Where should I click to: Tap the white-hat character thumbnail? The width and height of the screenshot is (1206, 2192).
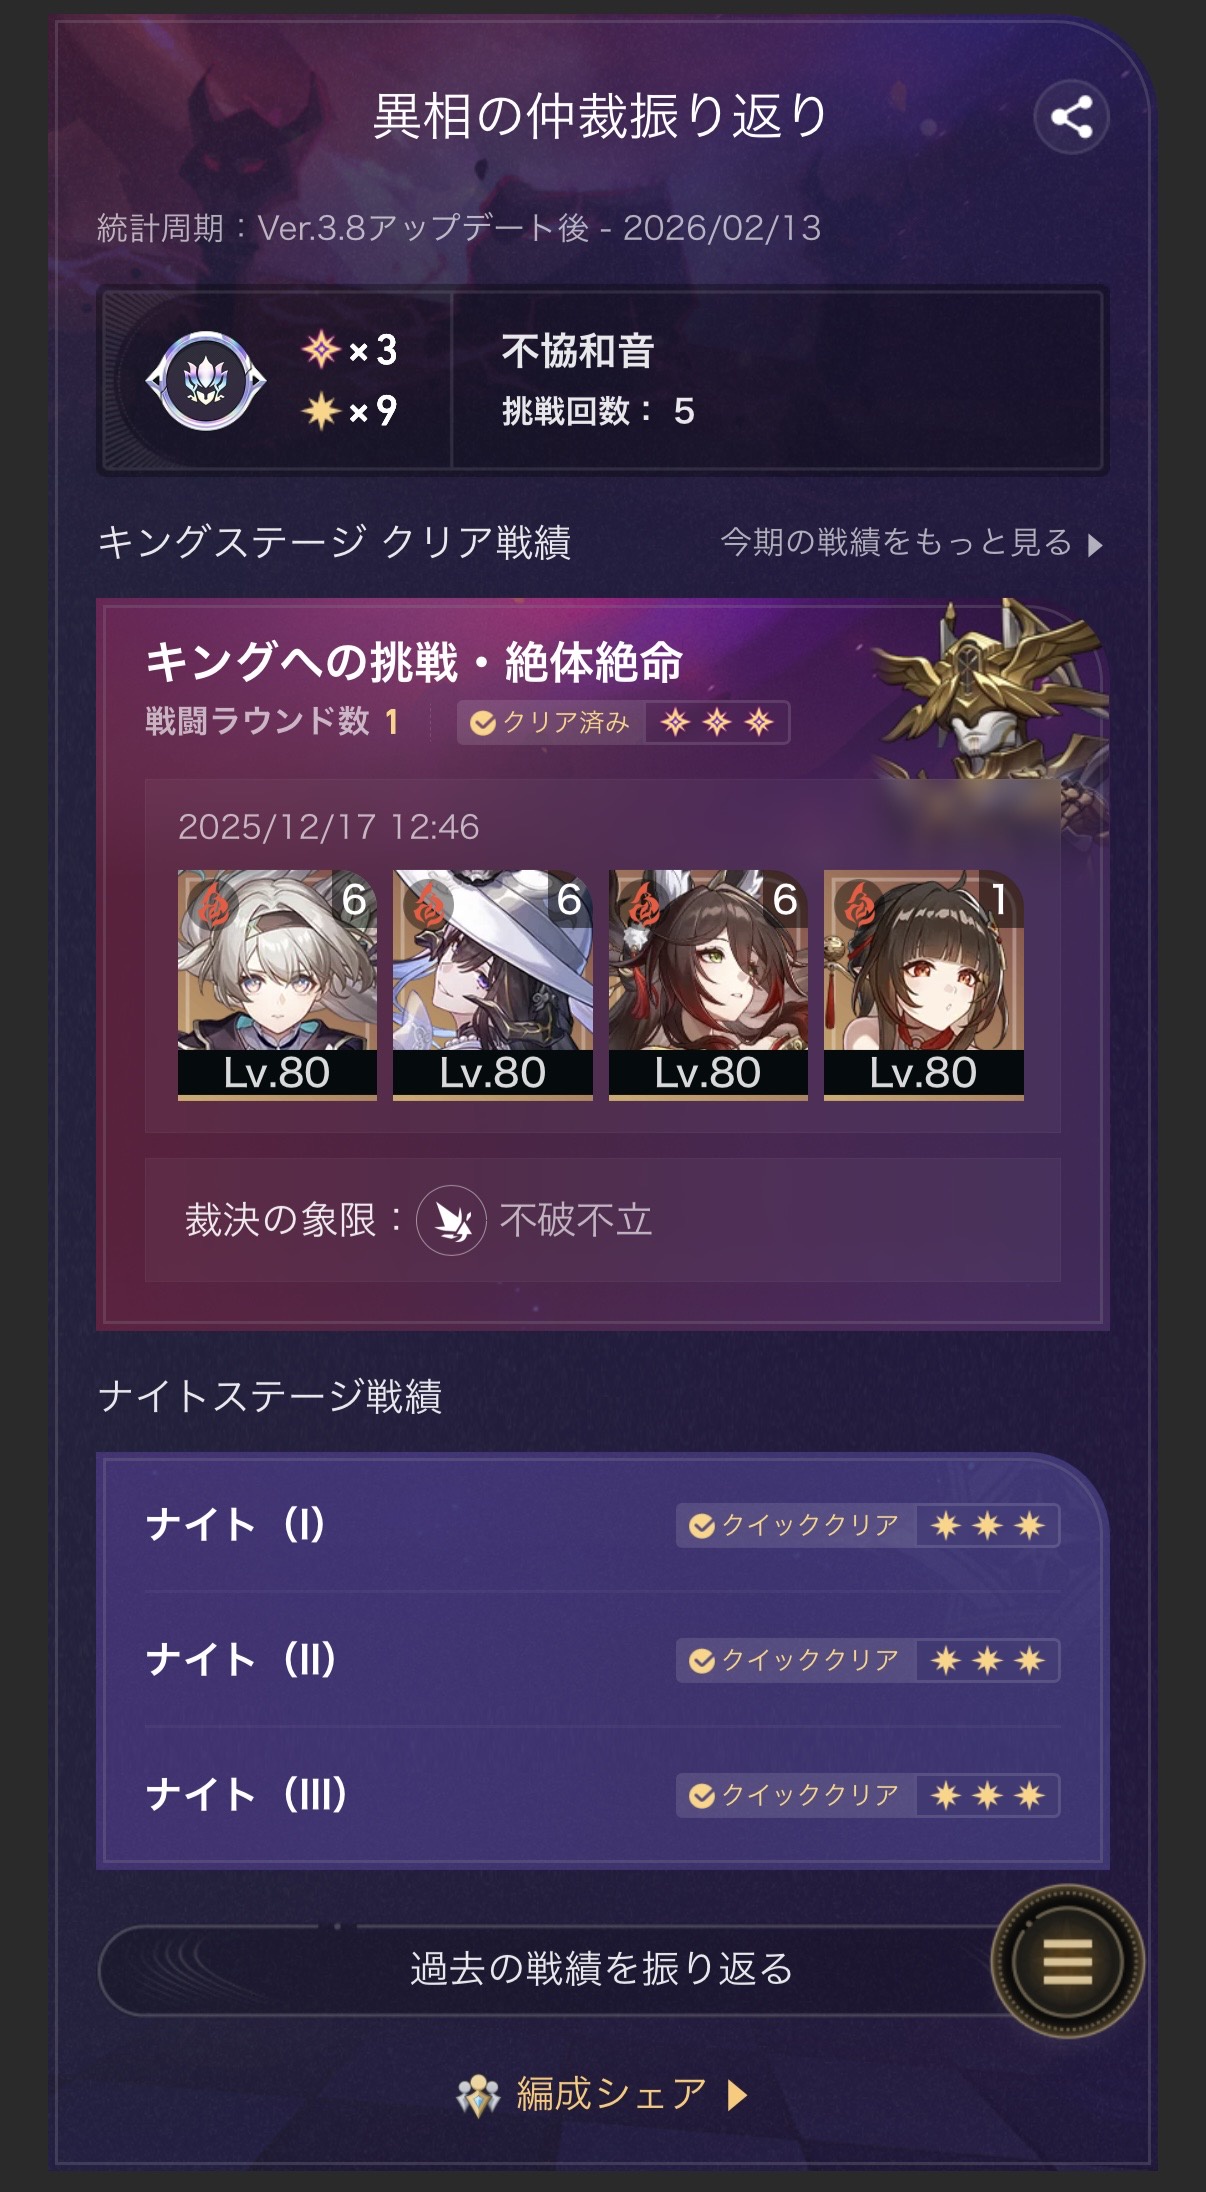(492, 984)
